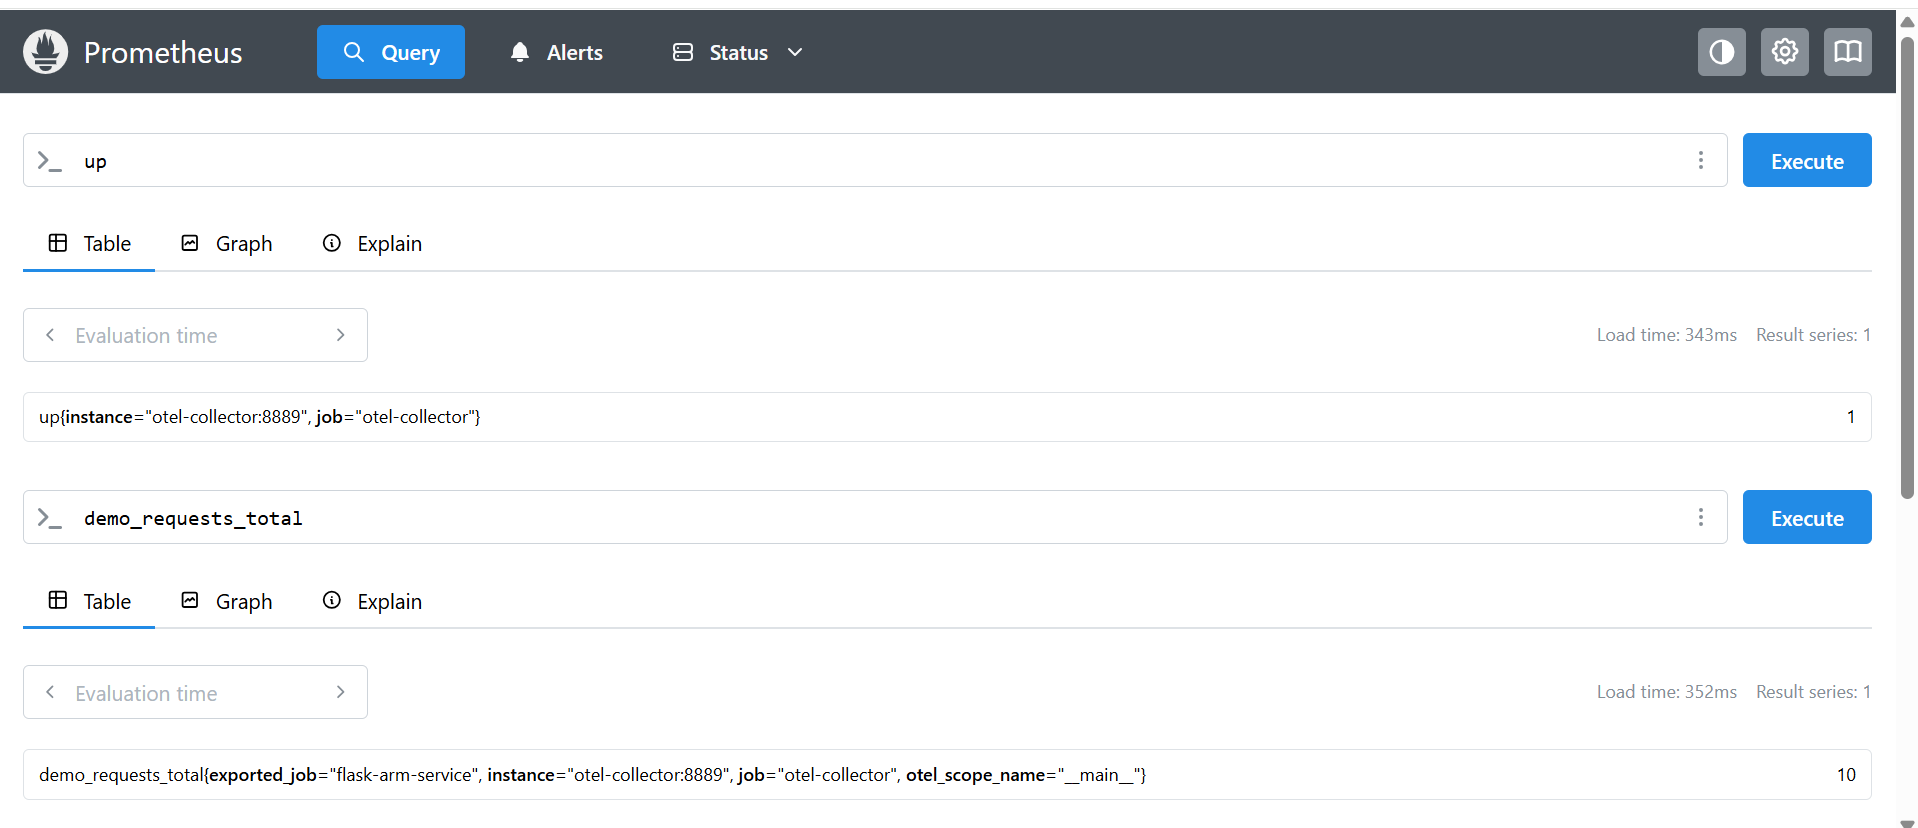
Task: Click the demo_requests_total query expression input
Action: pyautogui.click(x=875, y=518)
